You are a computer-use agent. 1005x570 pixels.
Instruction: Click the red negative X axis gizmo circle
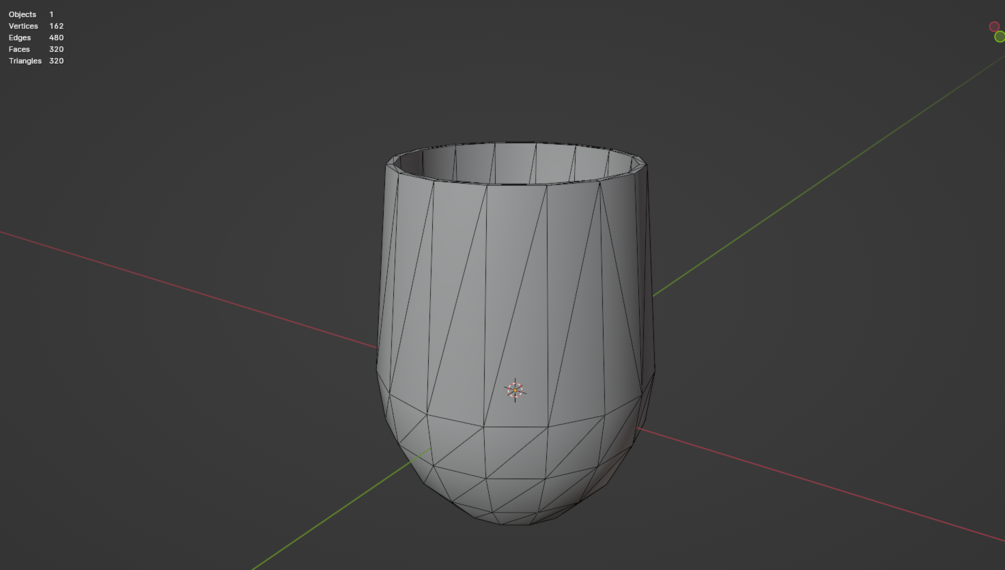[x=994, y=26]
